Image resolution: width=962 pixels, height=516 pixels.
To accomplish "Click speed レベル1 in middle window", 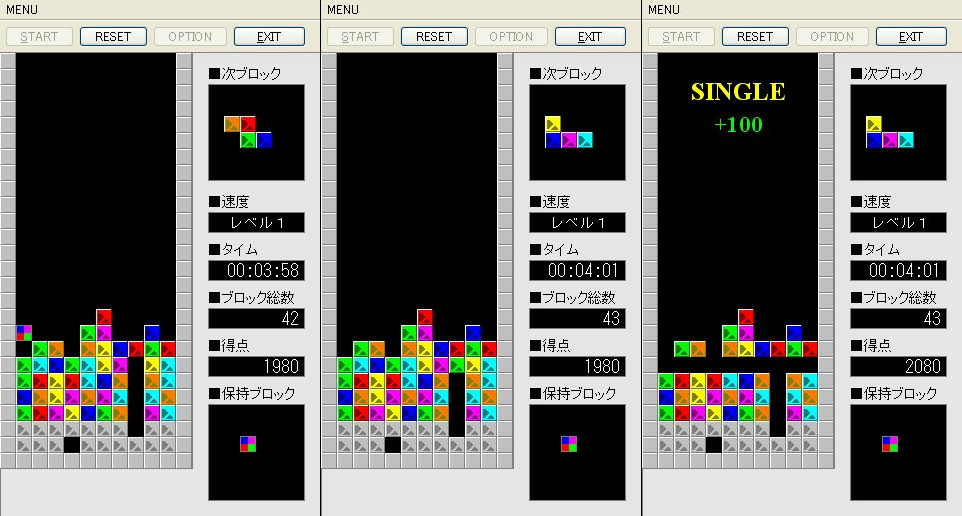I will 577,223.
